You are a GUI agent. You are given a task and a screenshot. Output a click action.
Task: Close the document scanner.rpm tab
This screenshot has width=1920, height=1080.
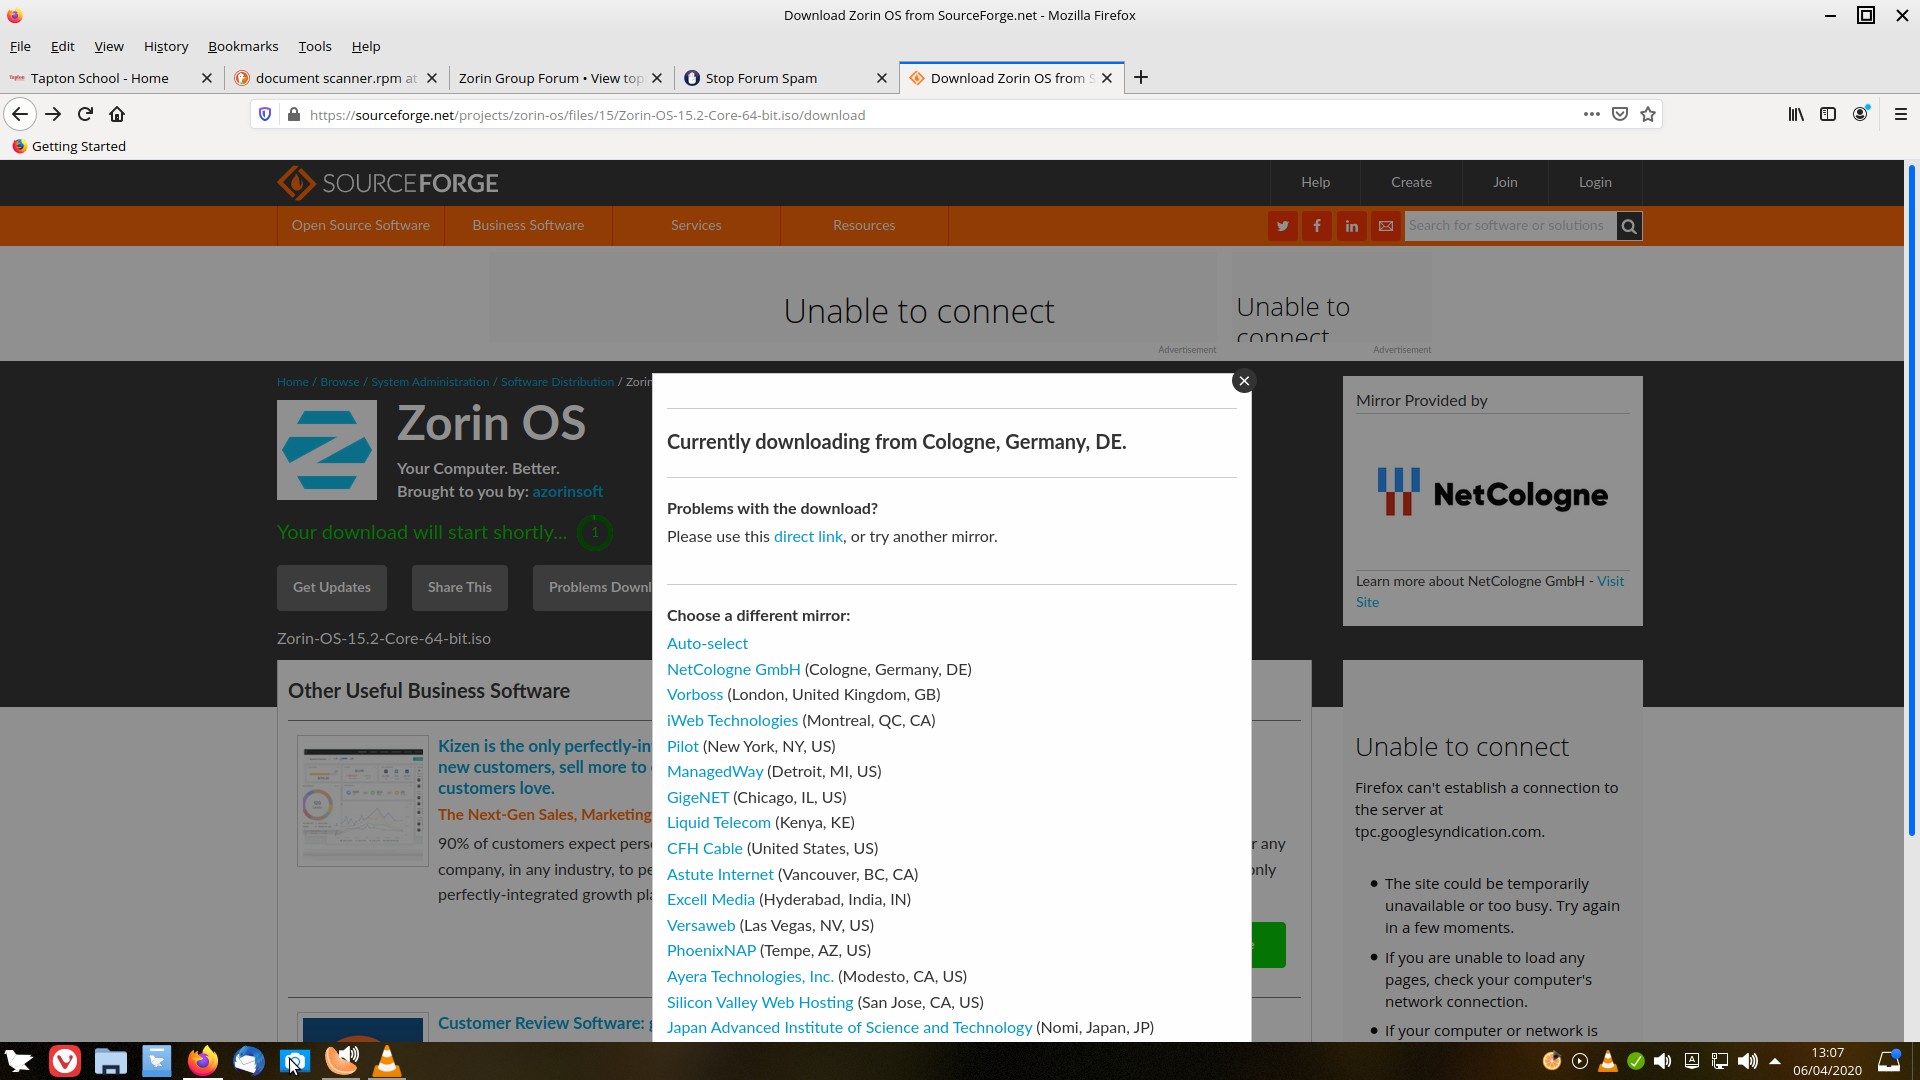(x=432, y=78)
